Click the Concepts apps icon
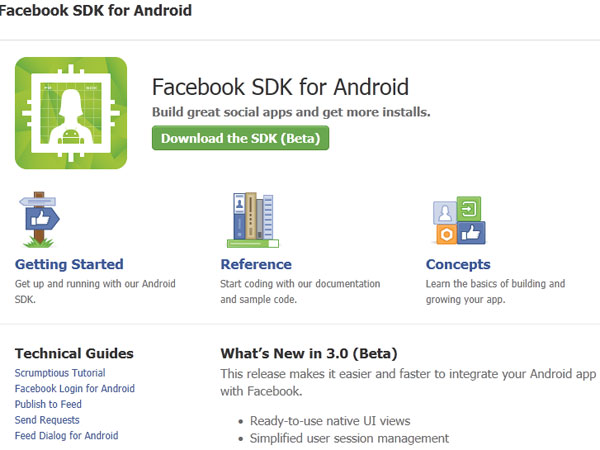Screen dimensions: 600x450 coord(457,221)
